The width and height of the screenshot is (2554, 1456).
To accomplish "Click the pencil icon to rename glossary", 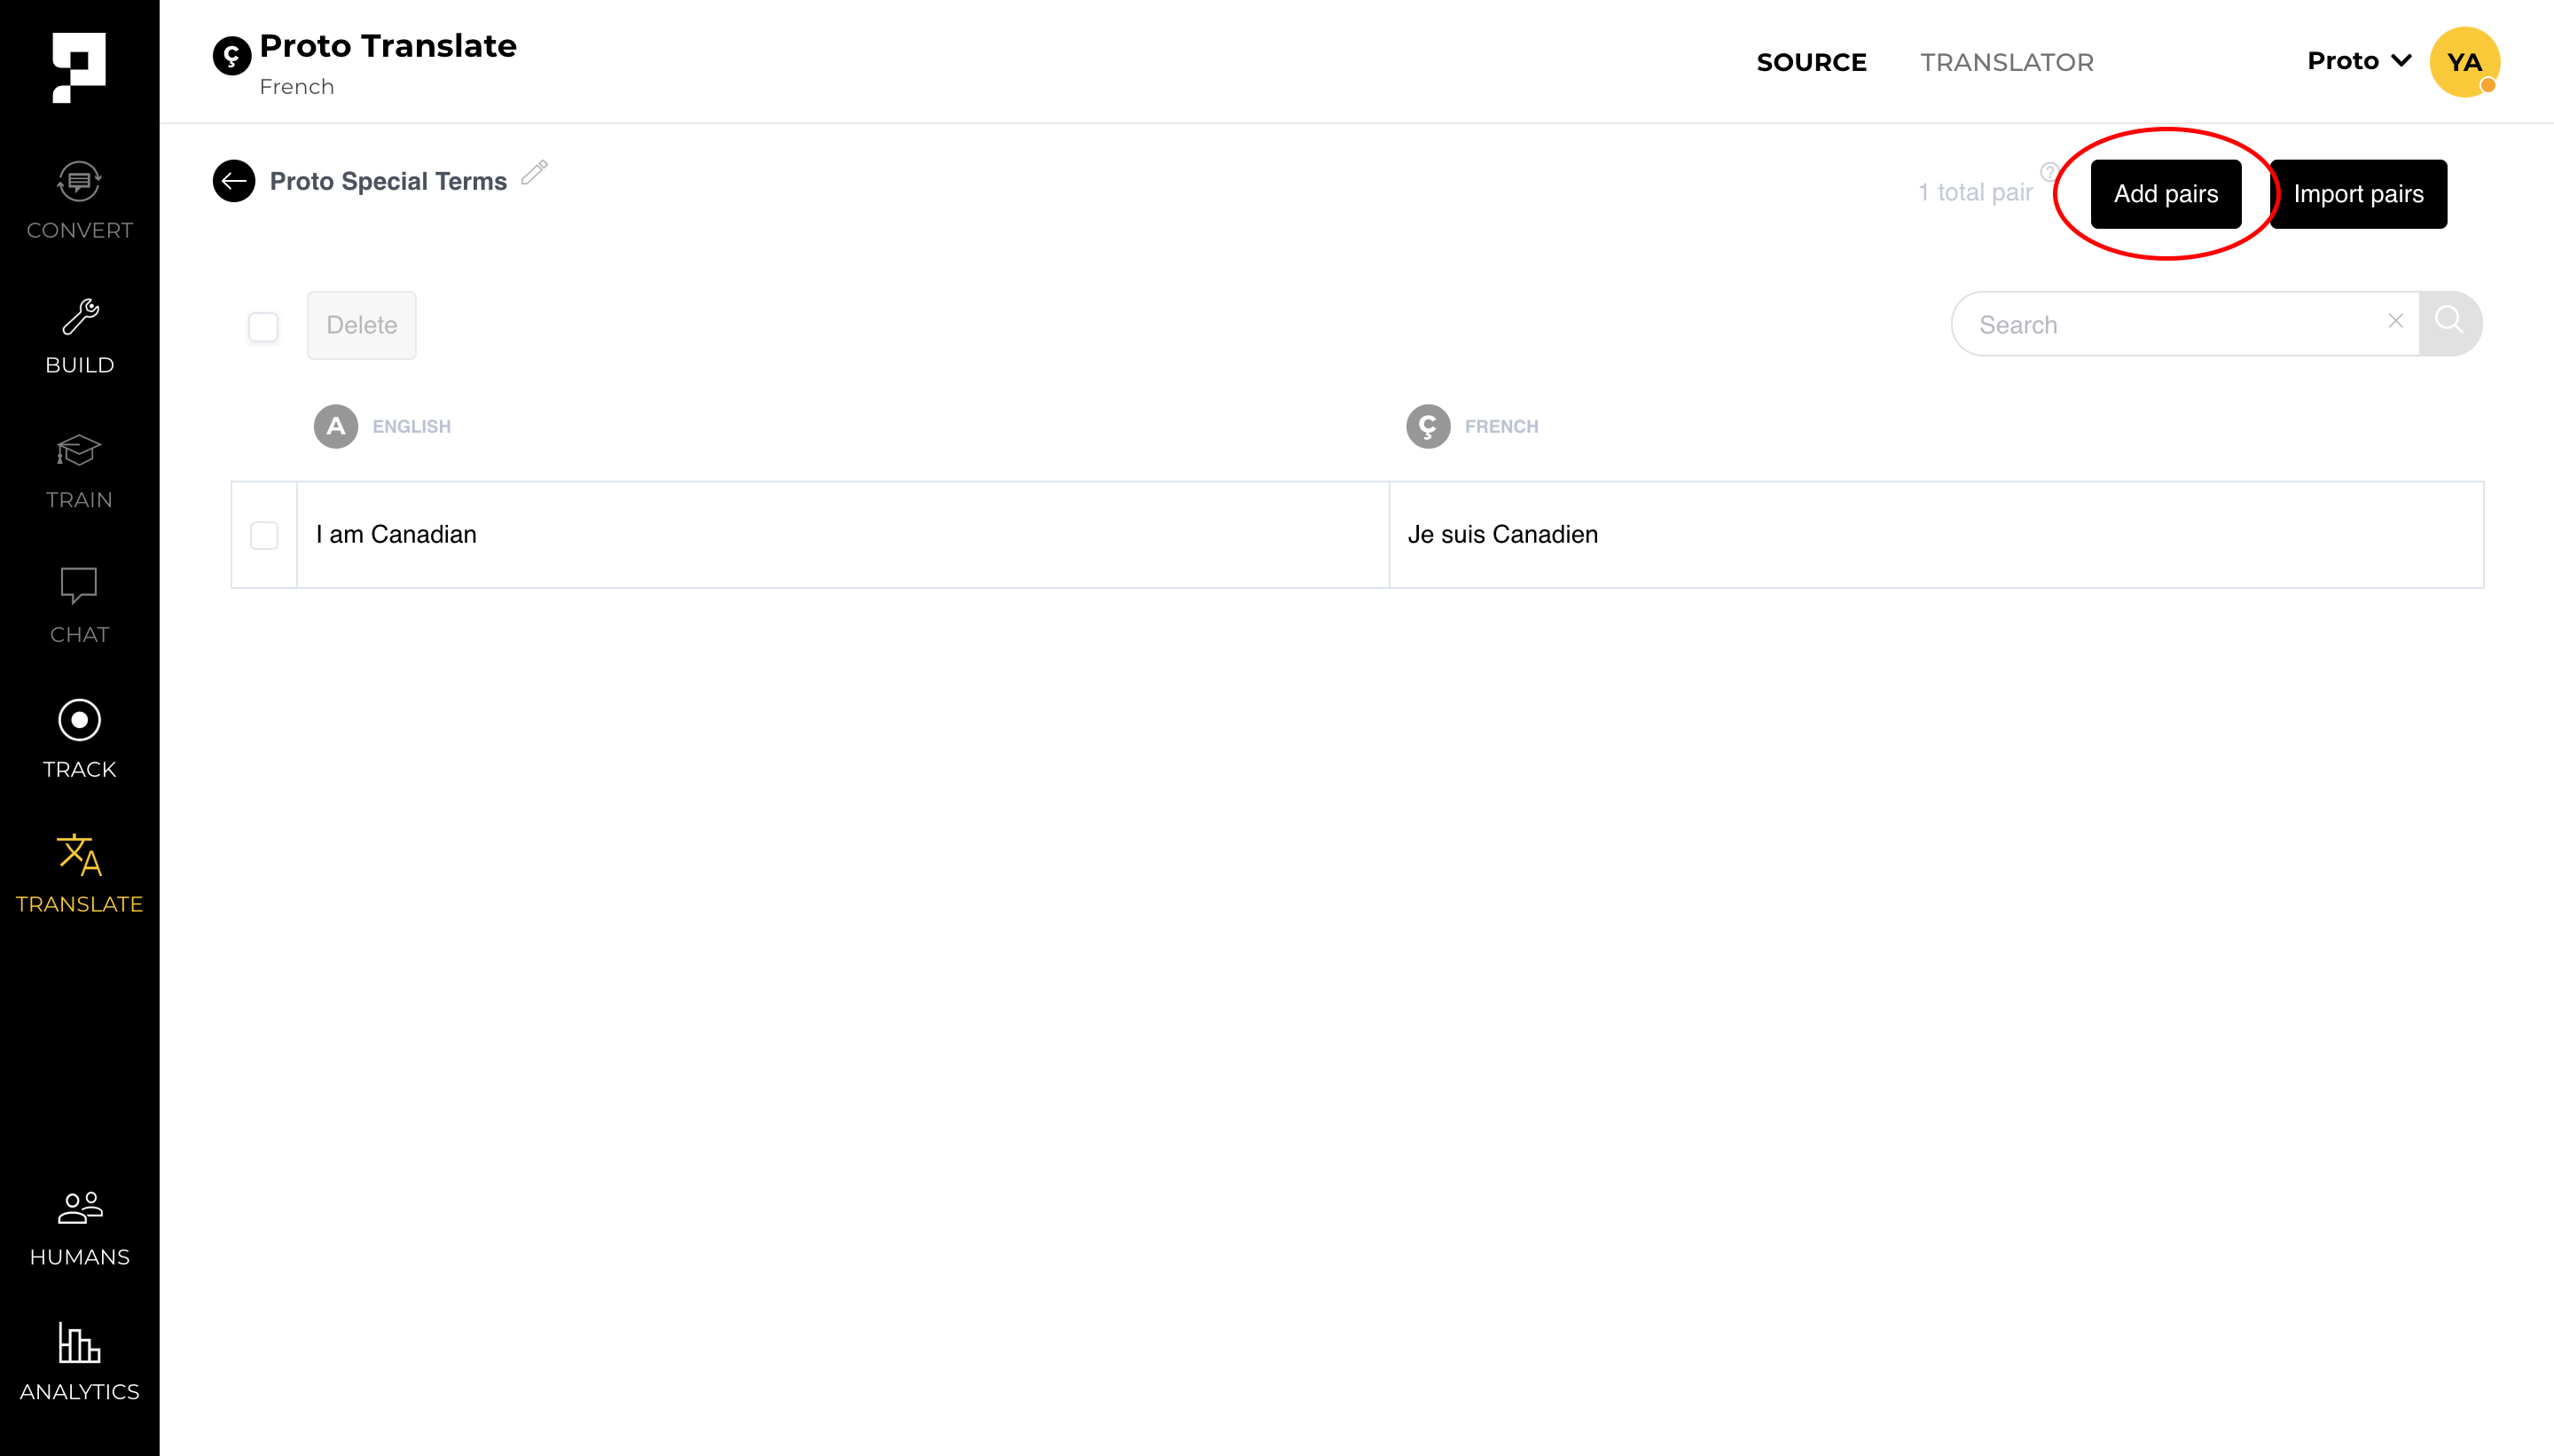I will (x=535, y=172).
